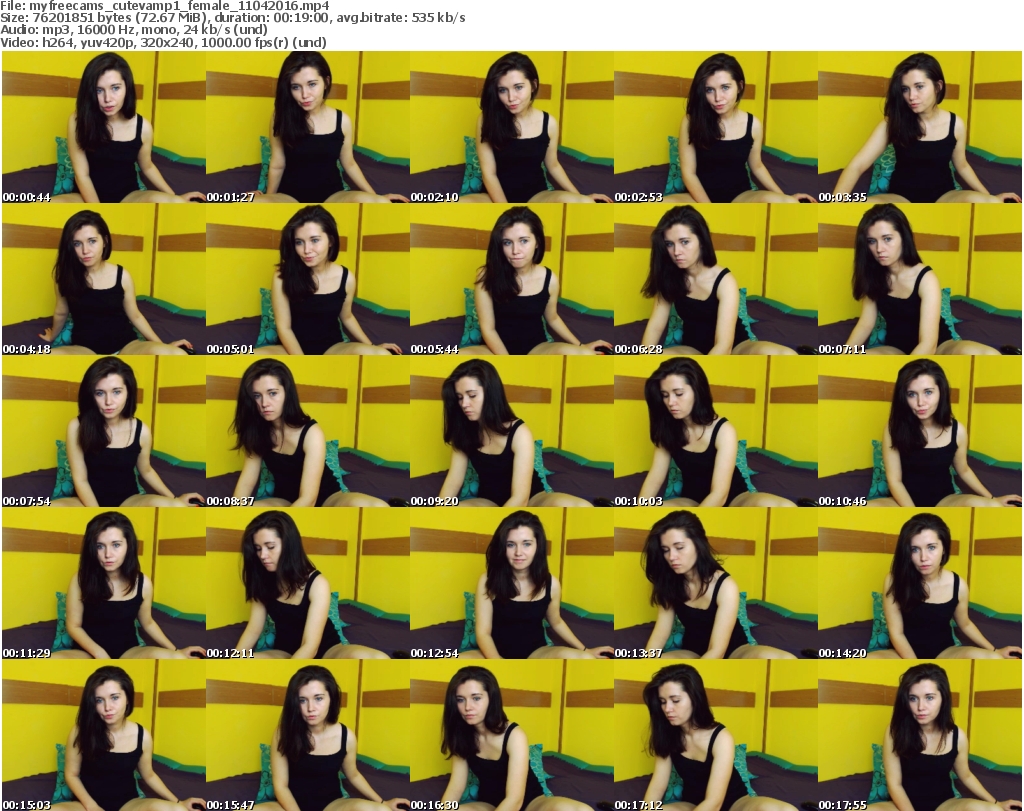Pick the frame timestamped 00:15:03
Screen dimensions: 1024x811
click(x=103, y=736)
